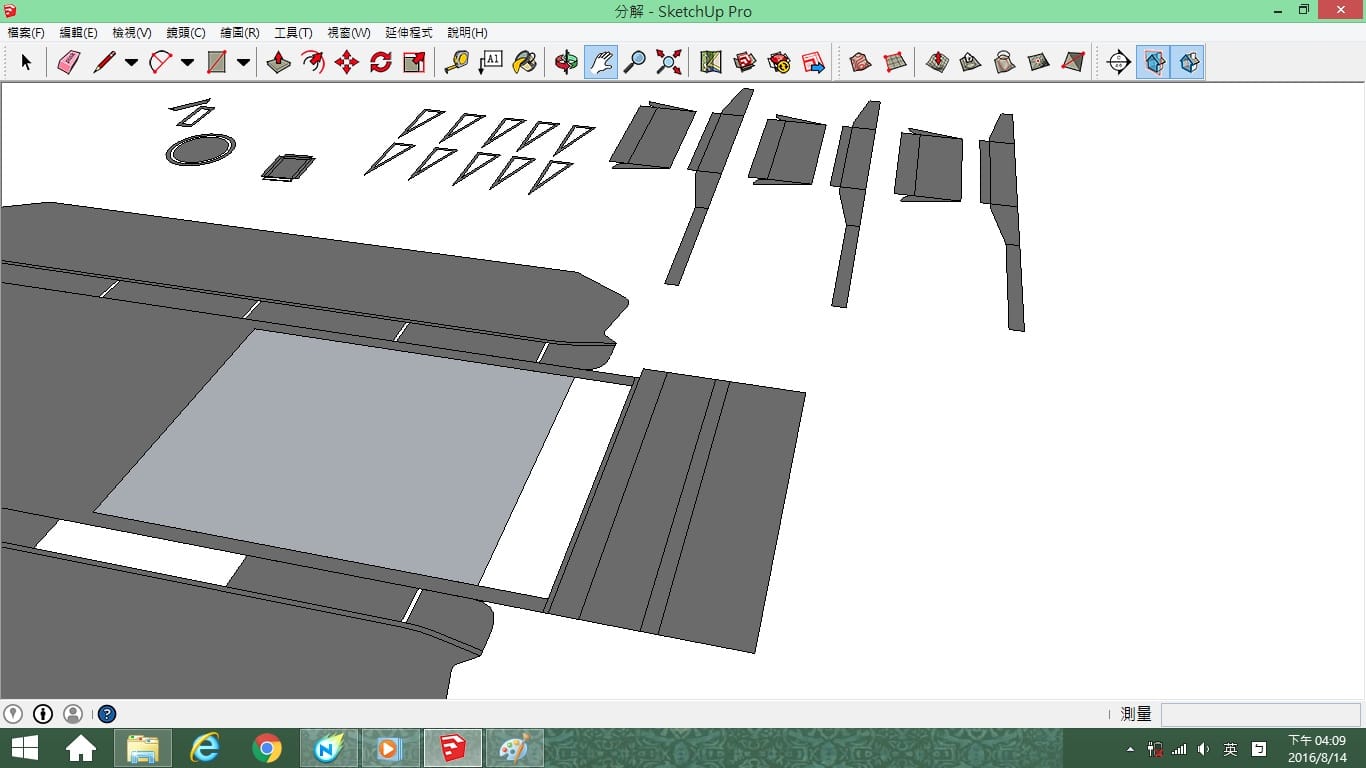Select the Rectangle shape tool
Screen dimensions: 1366x768
[x=216, y=62]
